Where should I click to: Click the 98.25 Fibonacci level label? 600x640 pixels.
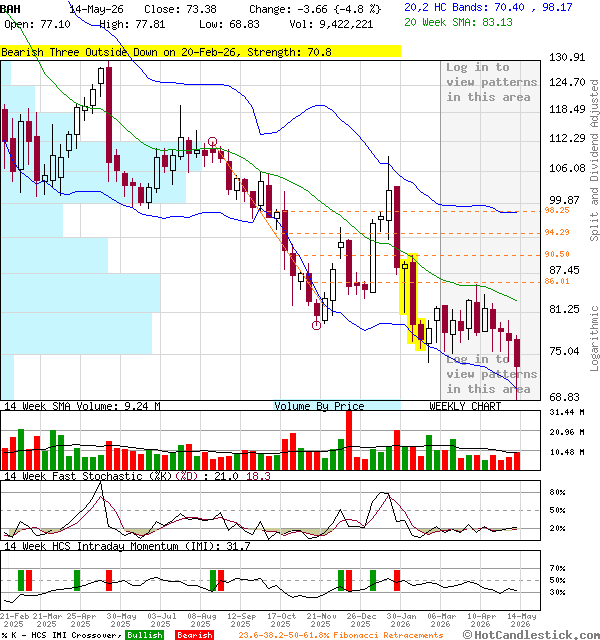coord(557,210)
